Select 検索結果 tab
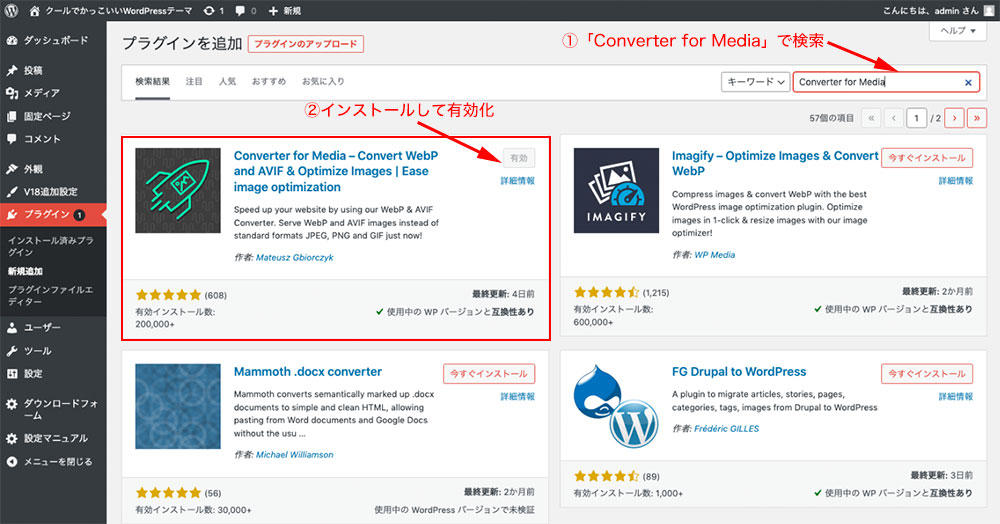 click(152, 82)
